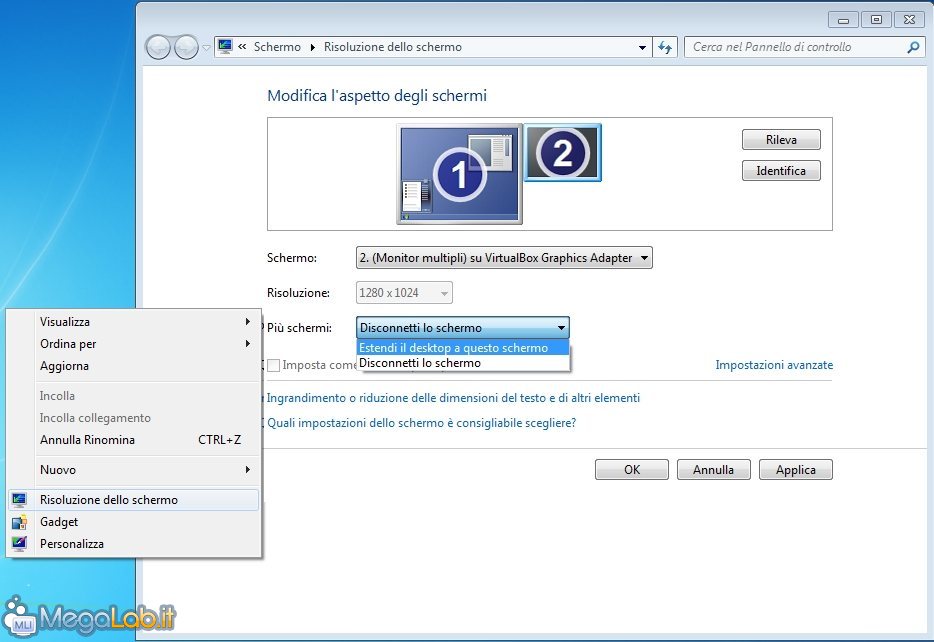Image resolution: width=934 pixels, height=642 pixels.
Task: Open the Risoluzione 1280 x 1024 dropdown
Action: pos(404,292)
